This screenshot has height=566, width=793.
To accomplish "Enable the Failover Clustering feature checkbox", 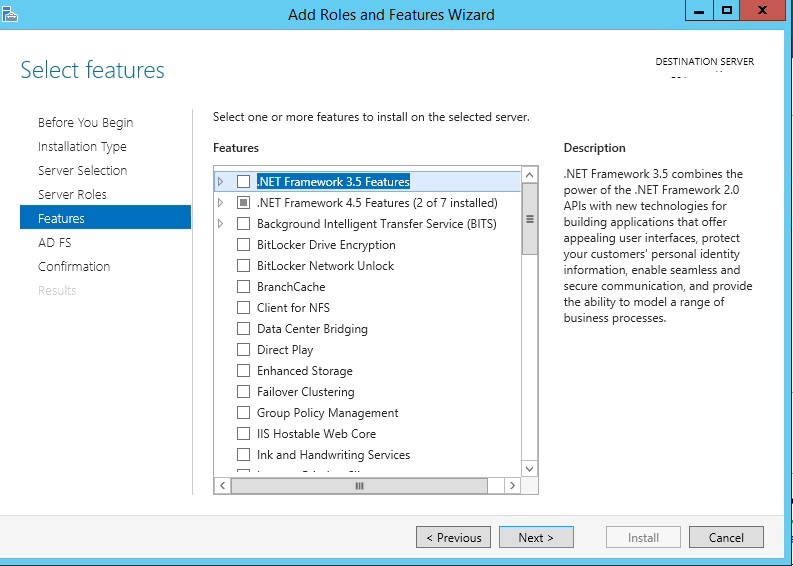I will pos(243,392).
